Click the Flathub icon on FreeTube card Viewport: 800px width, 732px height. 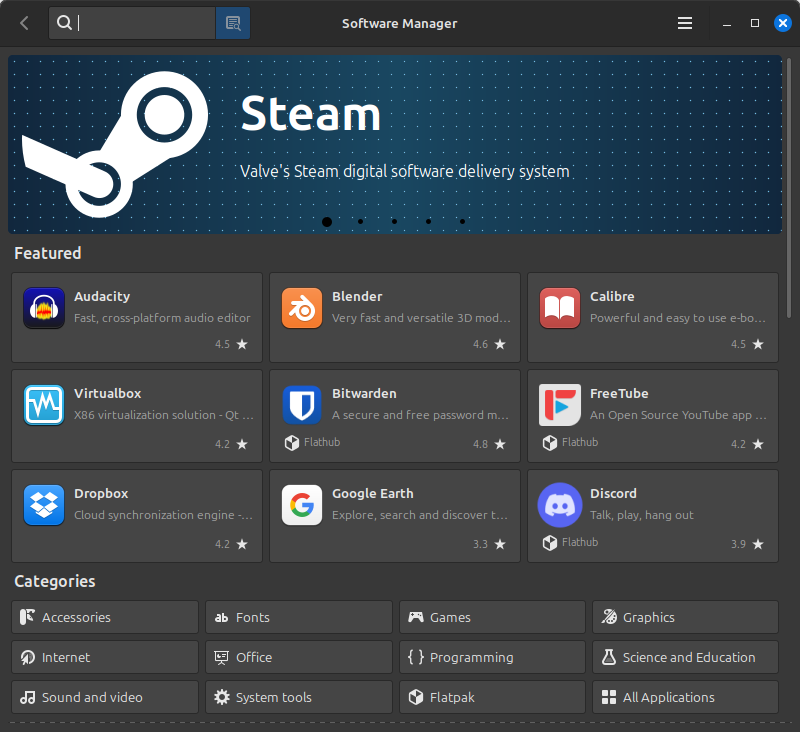[x=550, y=443]
